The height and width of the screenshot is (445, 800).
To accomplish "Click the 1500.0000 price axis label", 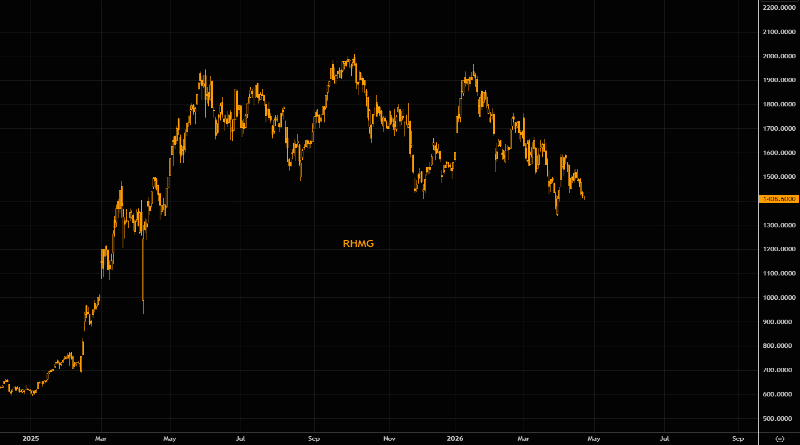I will pos(778,177).
